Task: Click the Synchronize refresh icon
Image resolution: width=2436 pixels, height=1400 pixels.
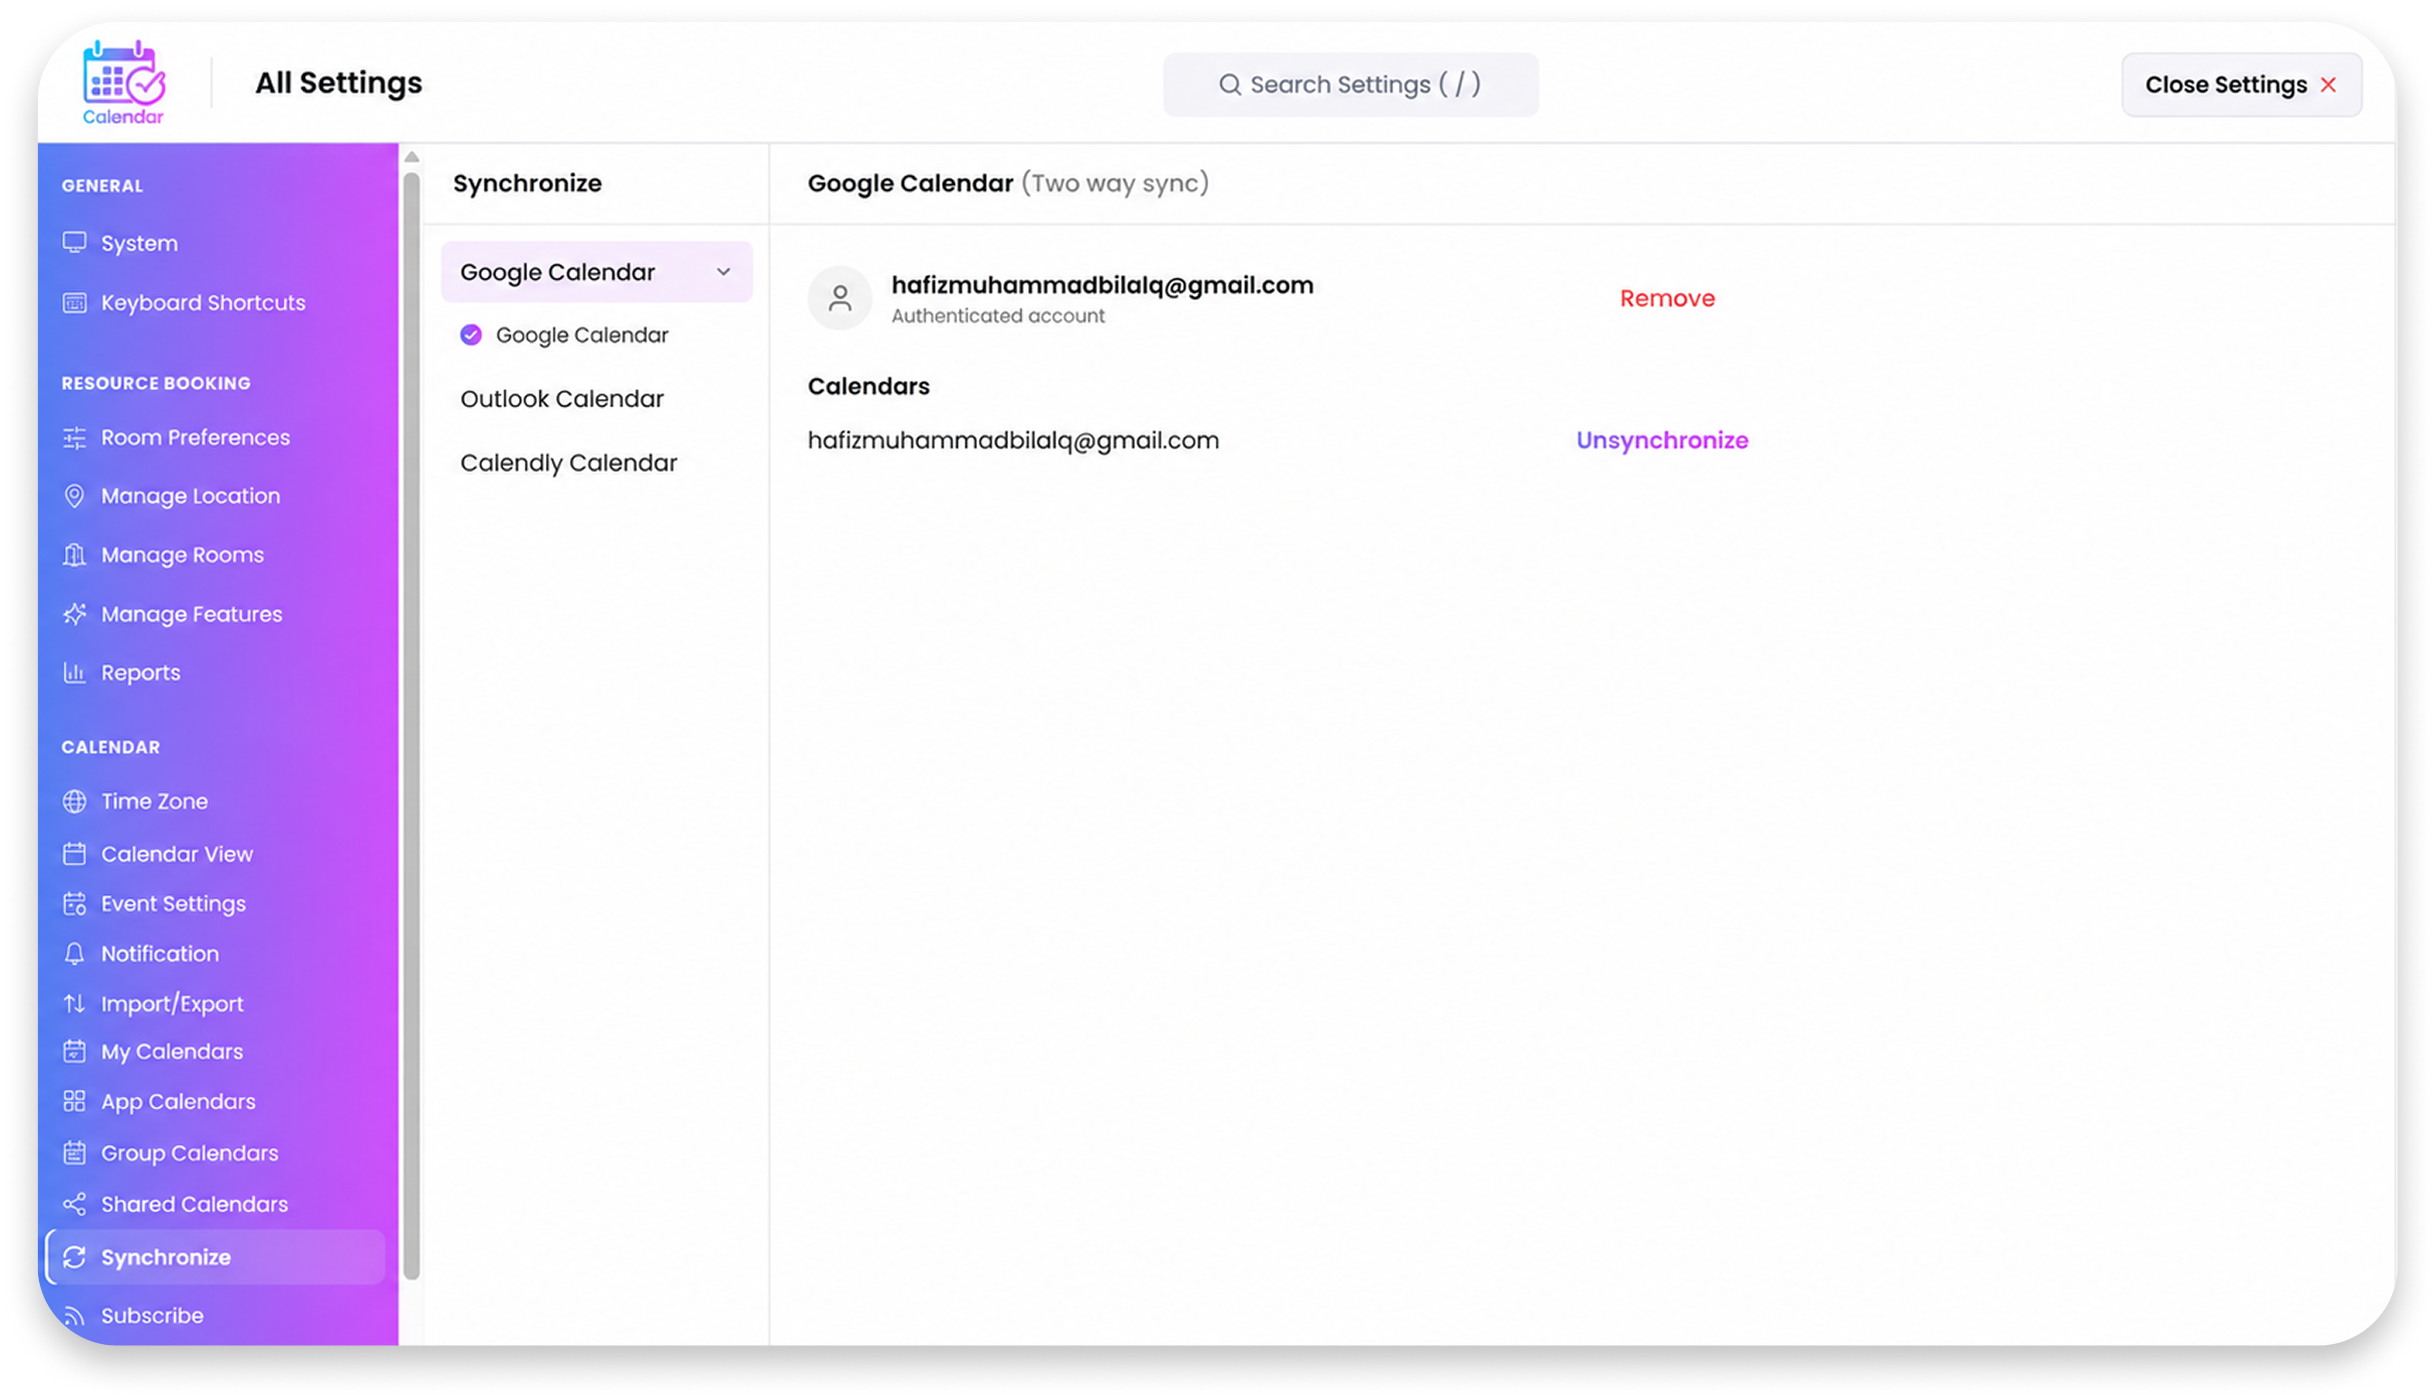Action: (74, 1257)
